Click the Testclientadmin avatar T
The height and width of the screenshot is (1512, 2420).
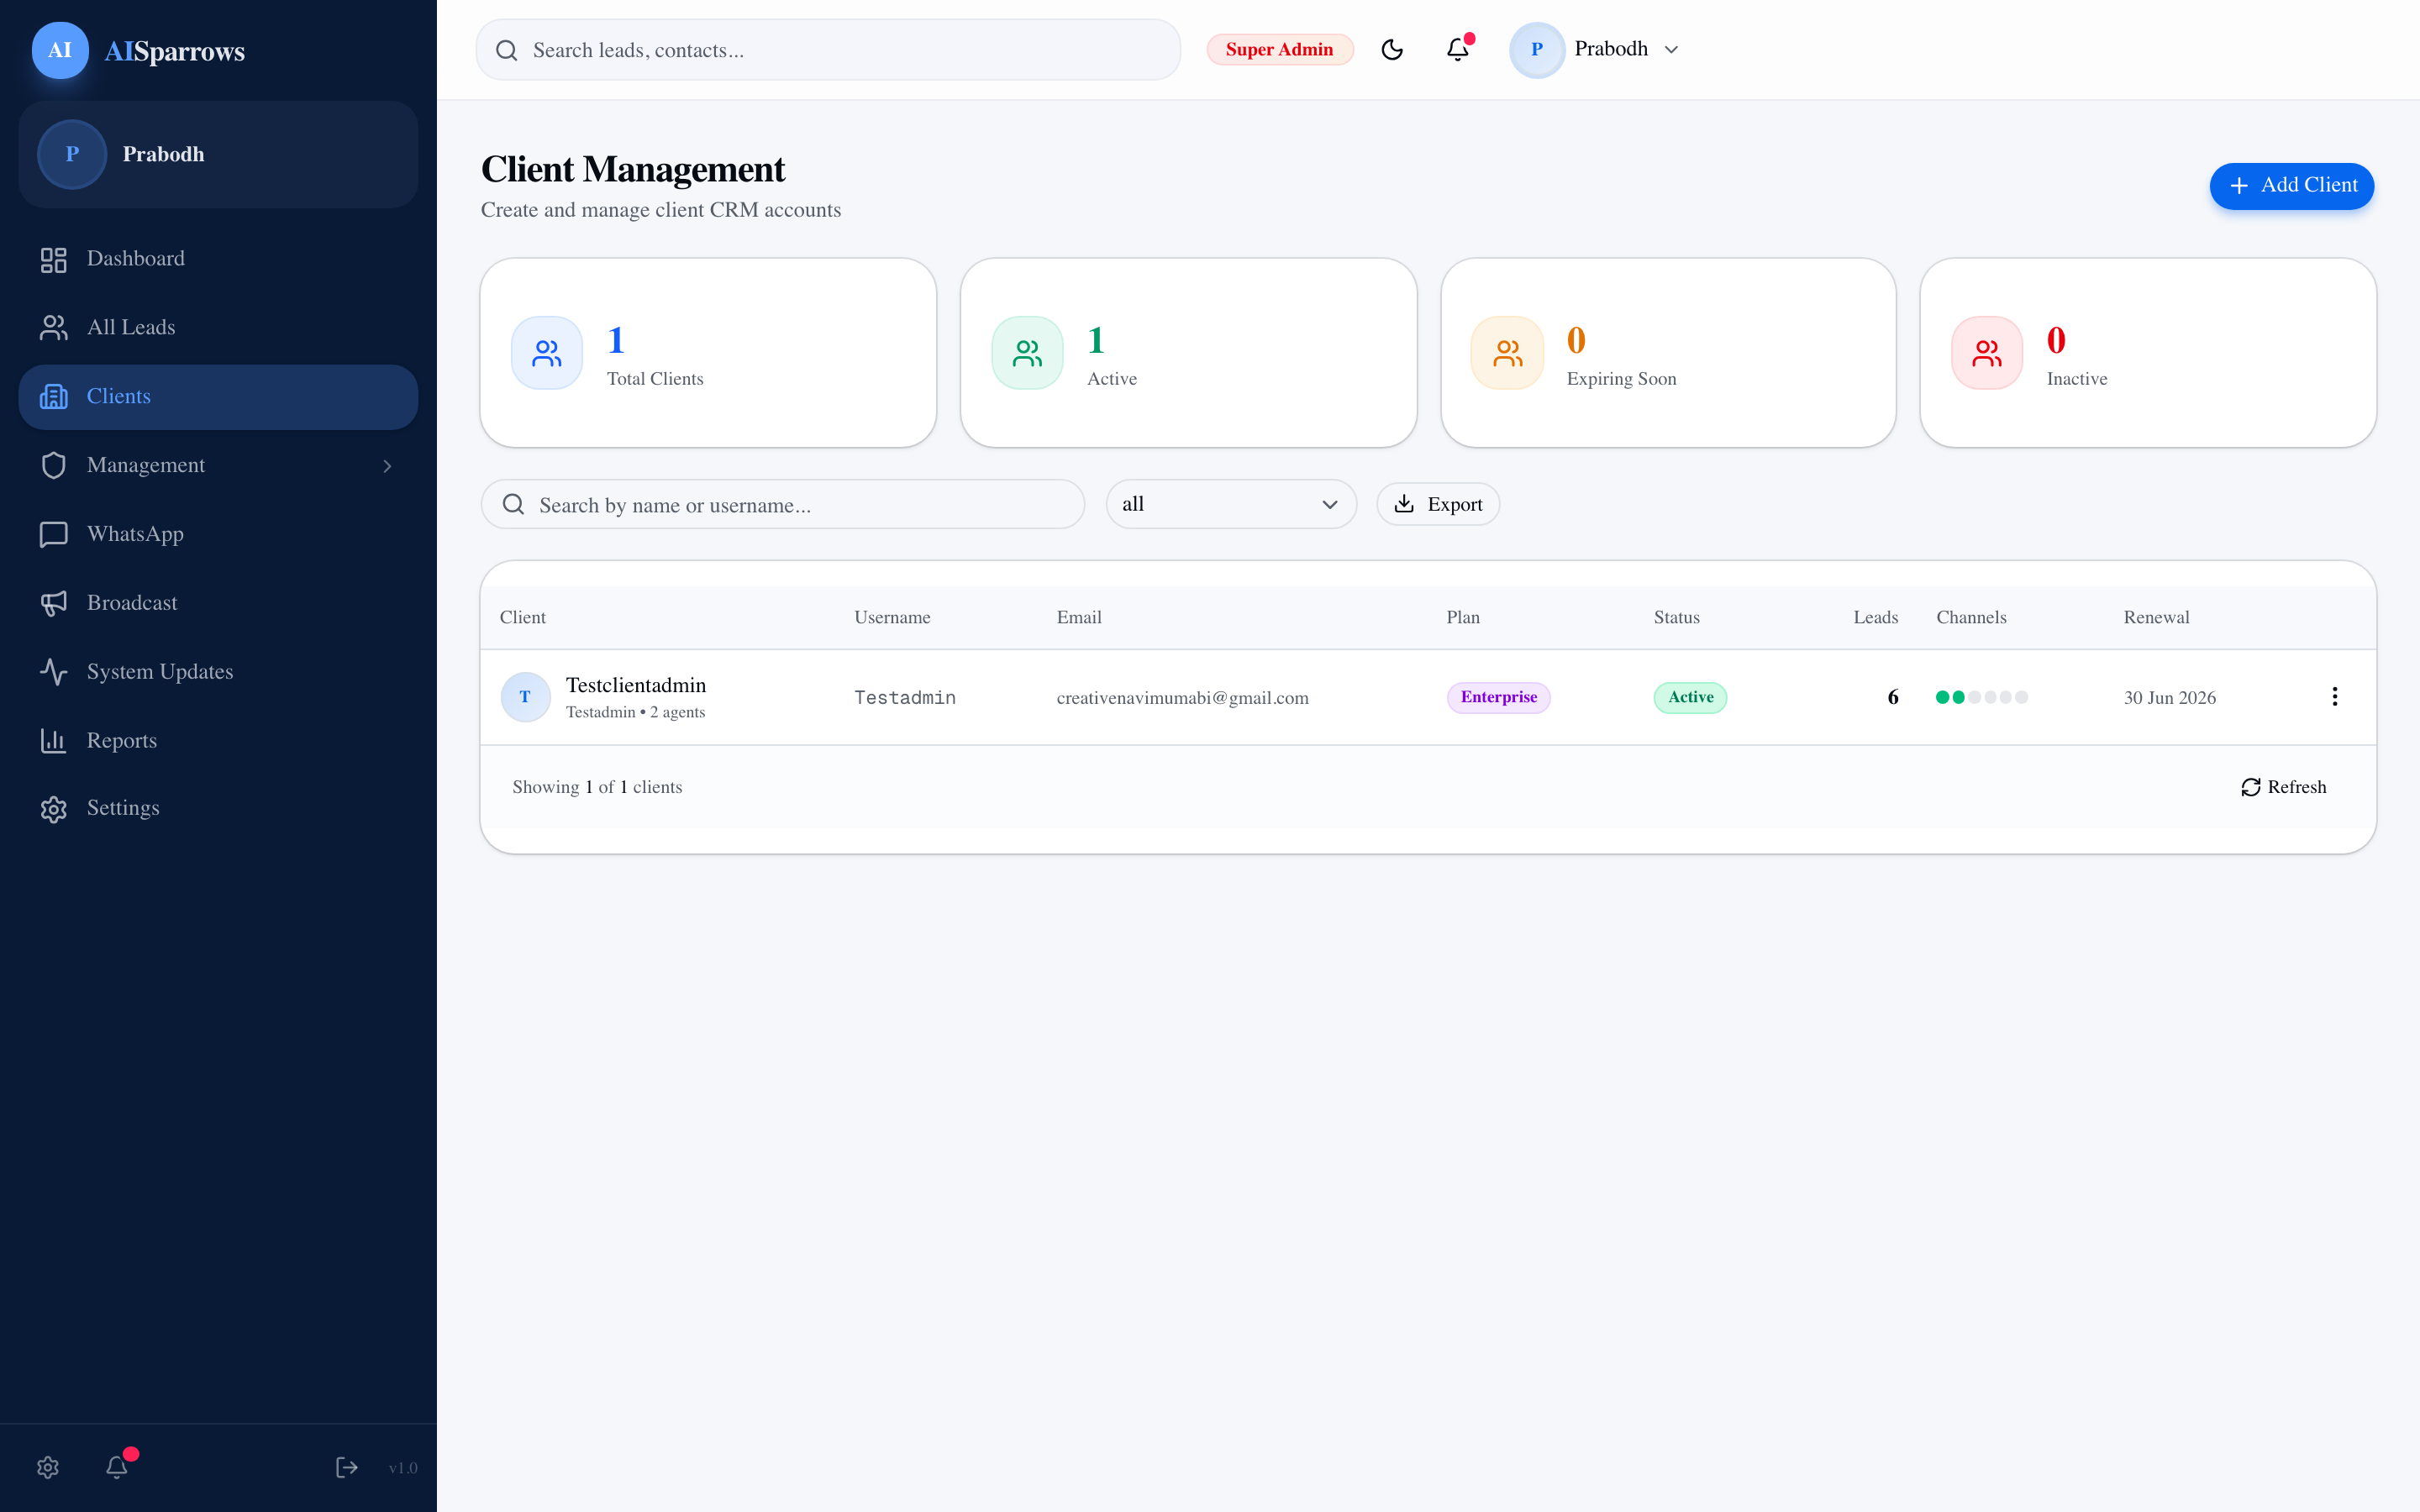tap(525, 697)
